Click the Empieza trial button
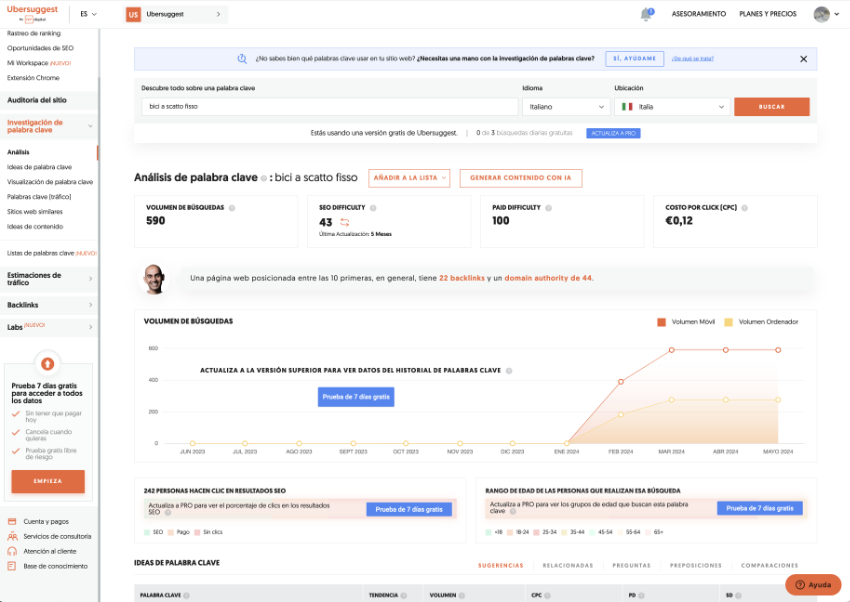The image size is (850, 602). (48, 481)
